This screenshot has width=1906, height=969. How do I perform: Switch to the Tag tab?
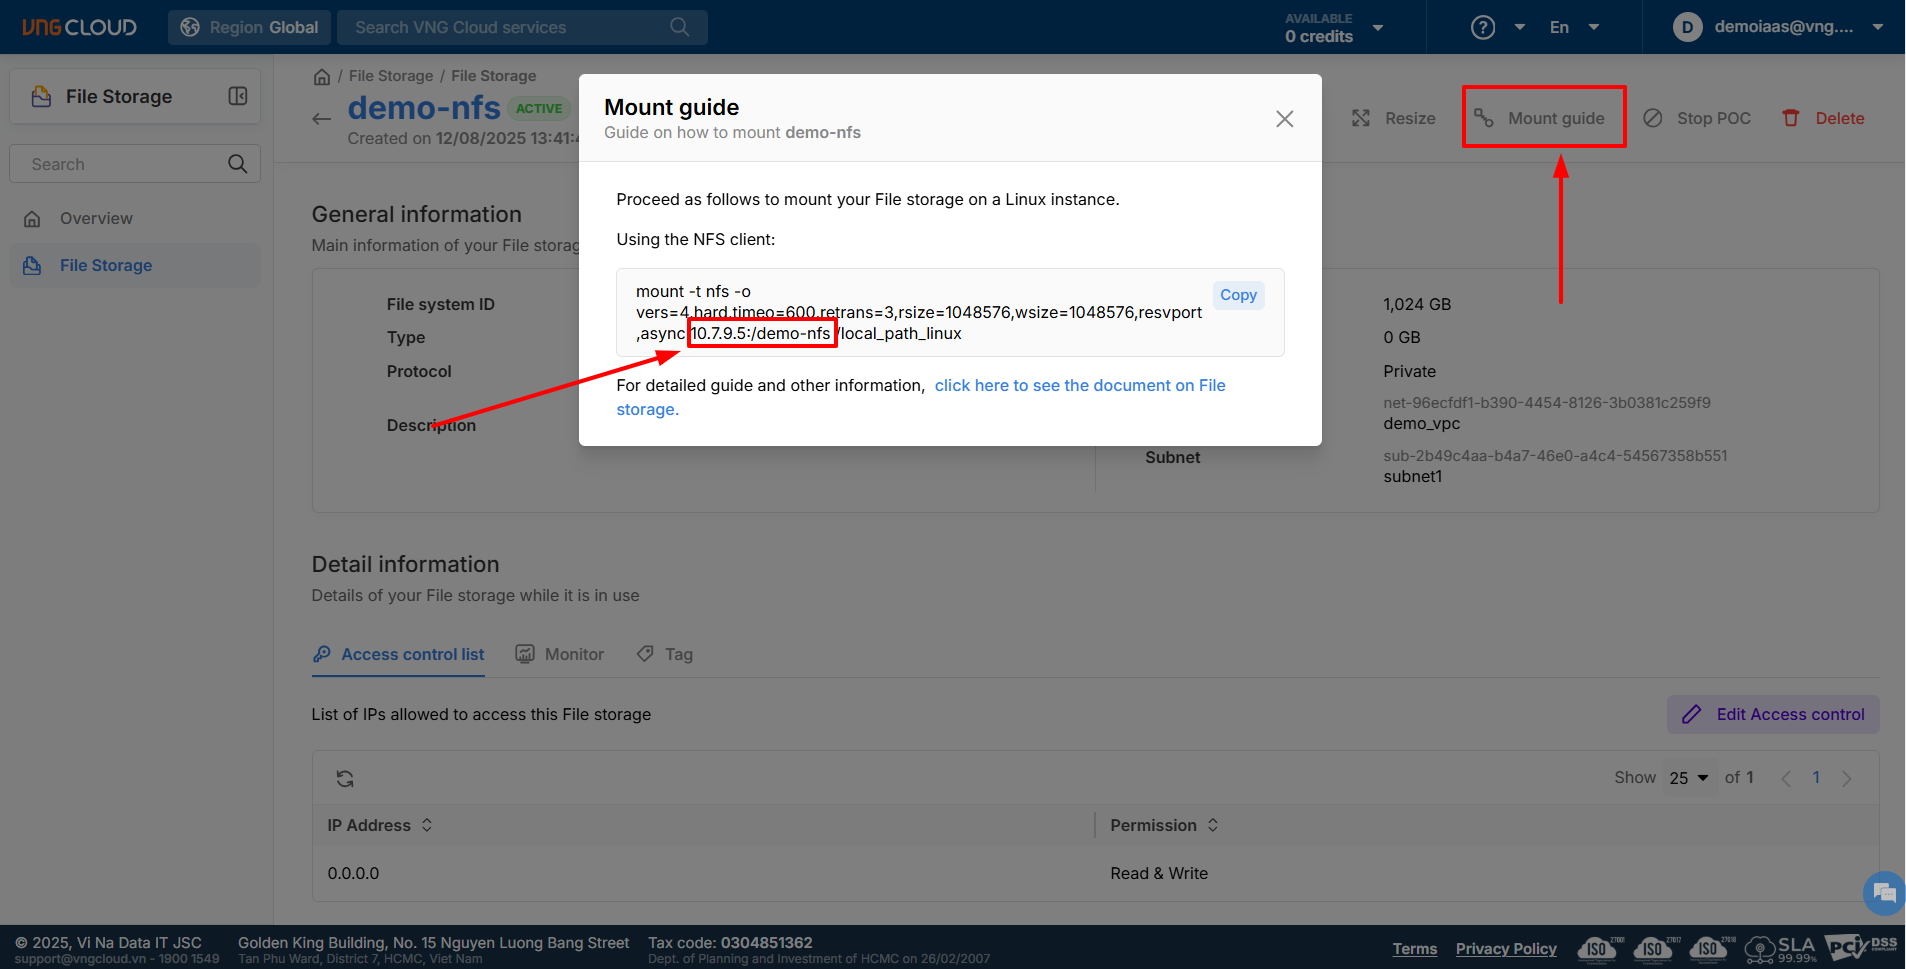665,654
